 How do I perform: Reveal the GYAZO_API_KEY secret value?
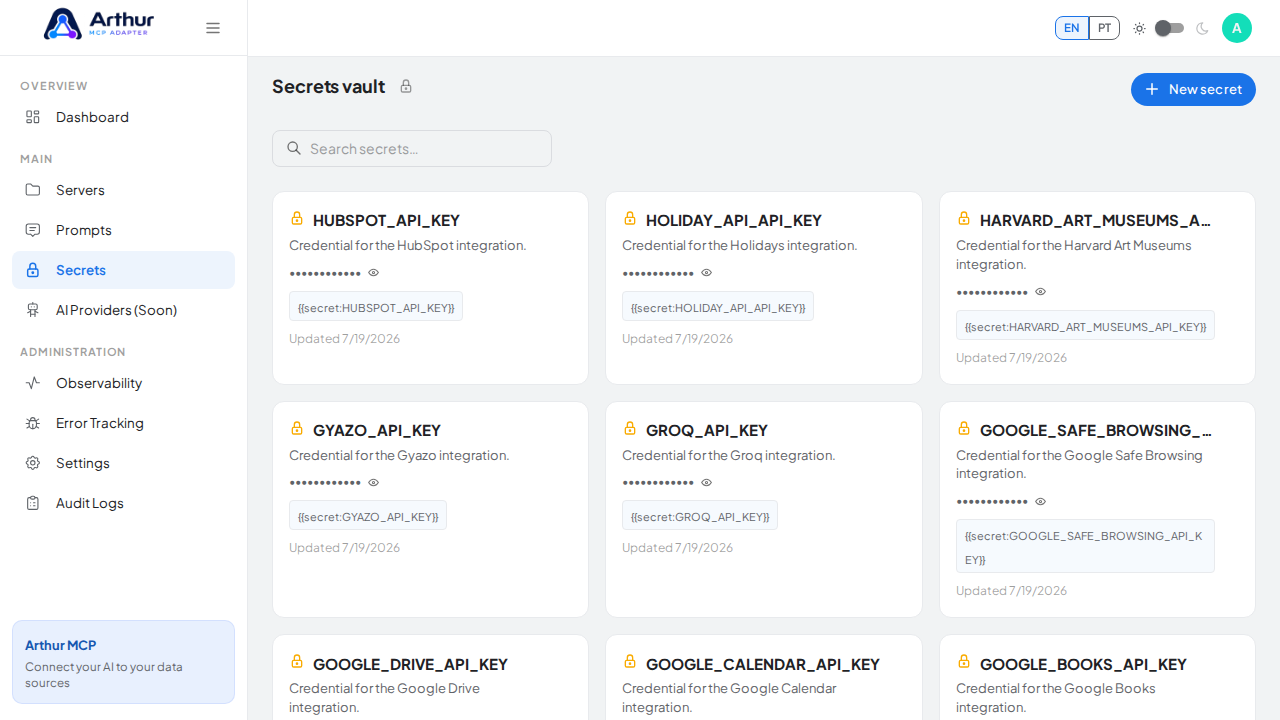tap(374, 483)
